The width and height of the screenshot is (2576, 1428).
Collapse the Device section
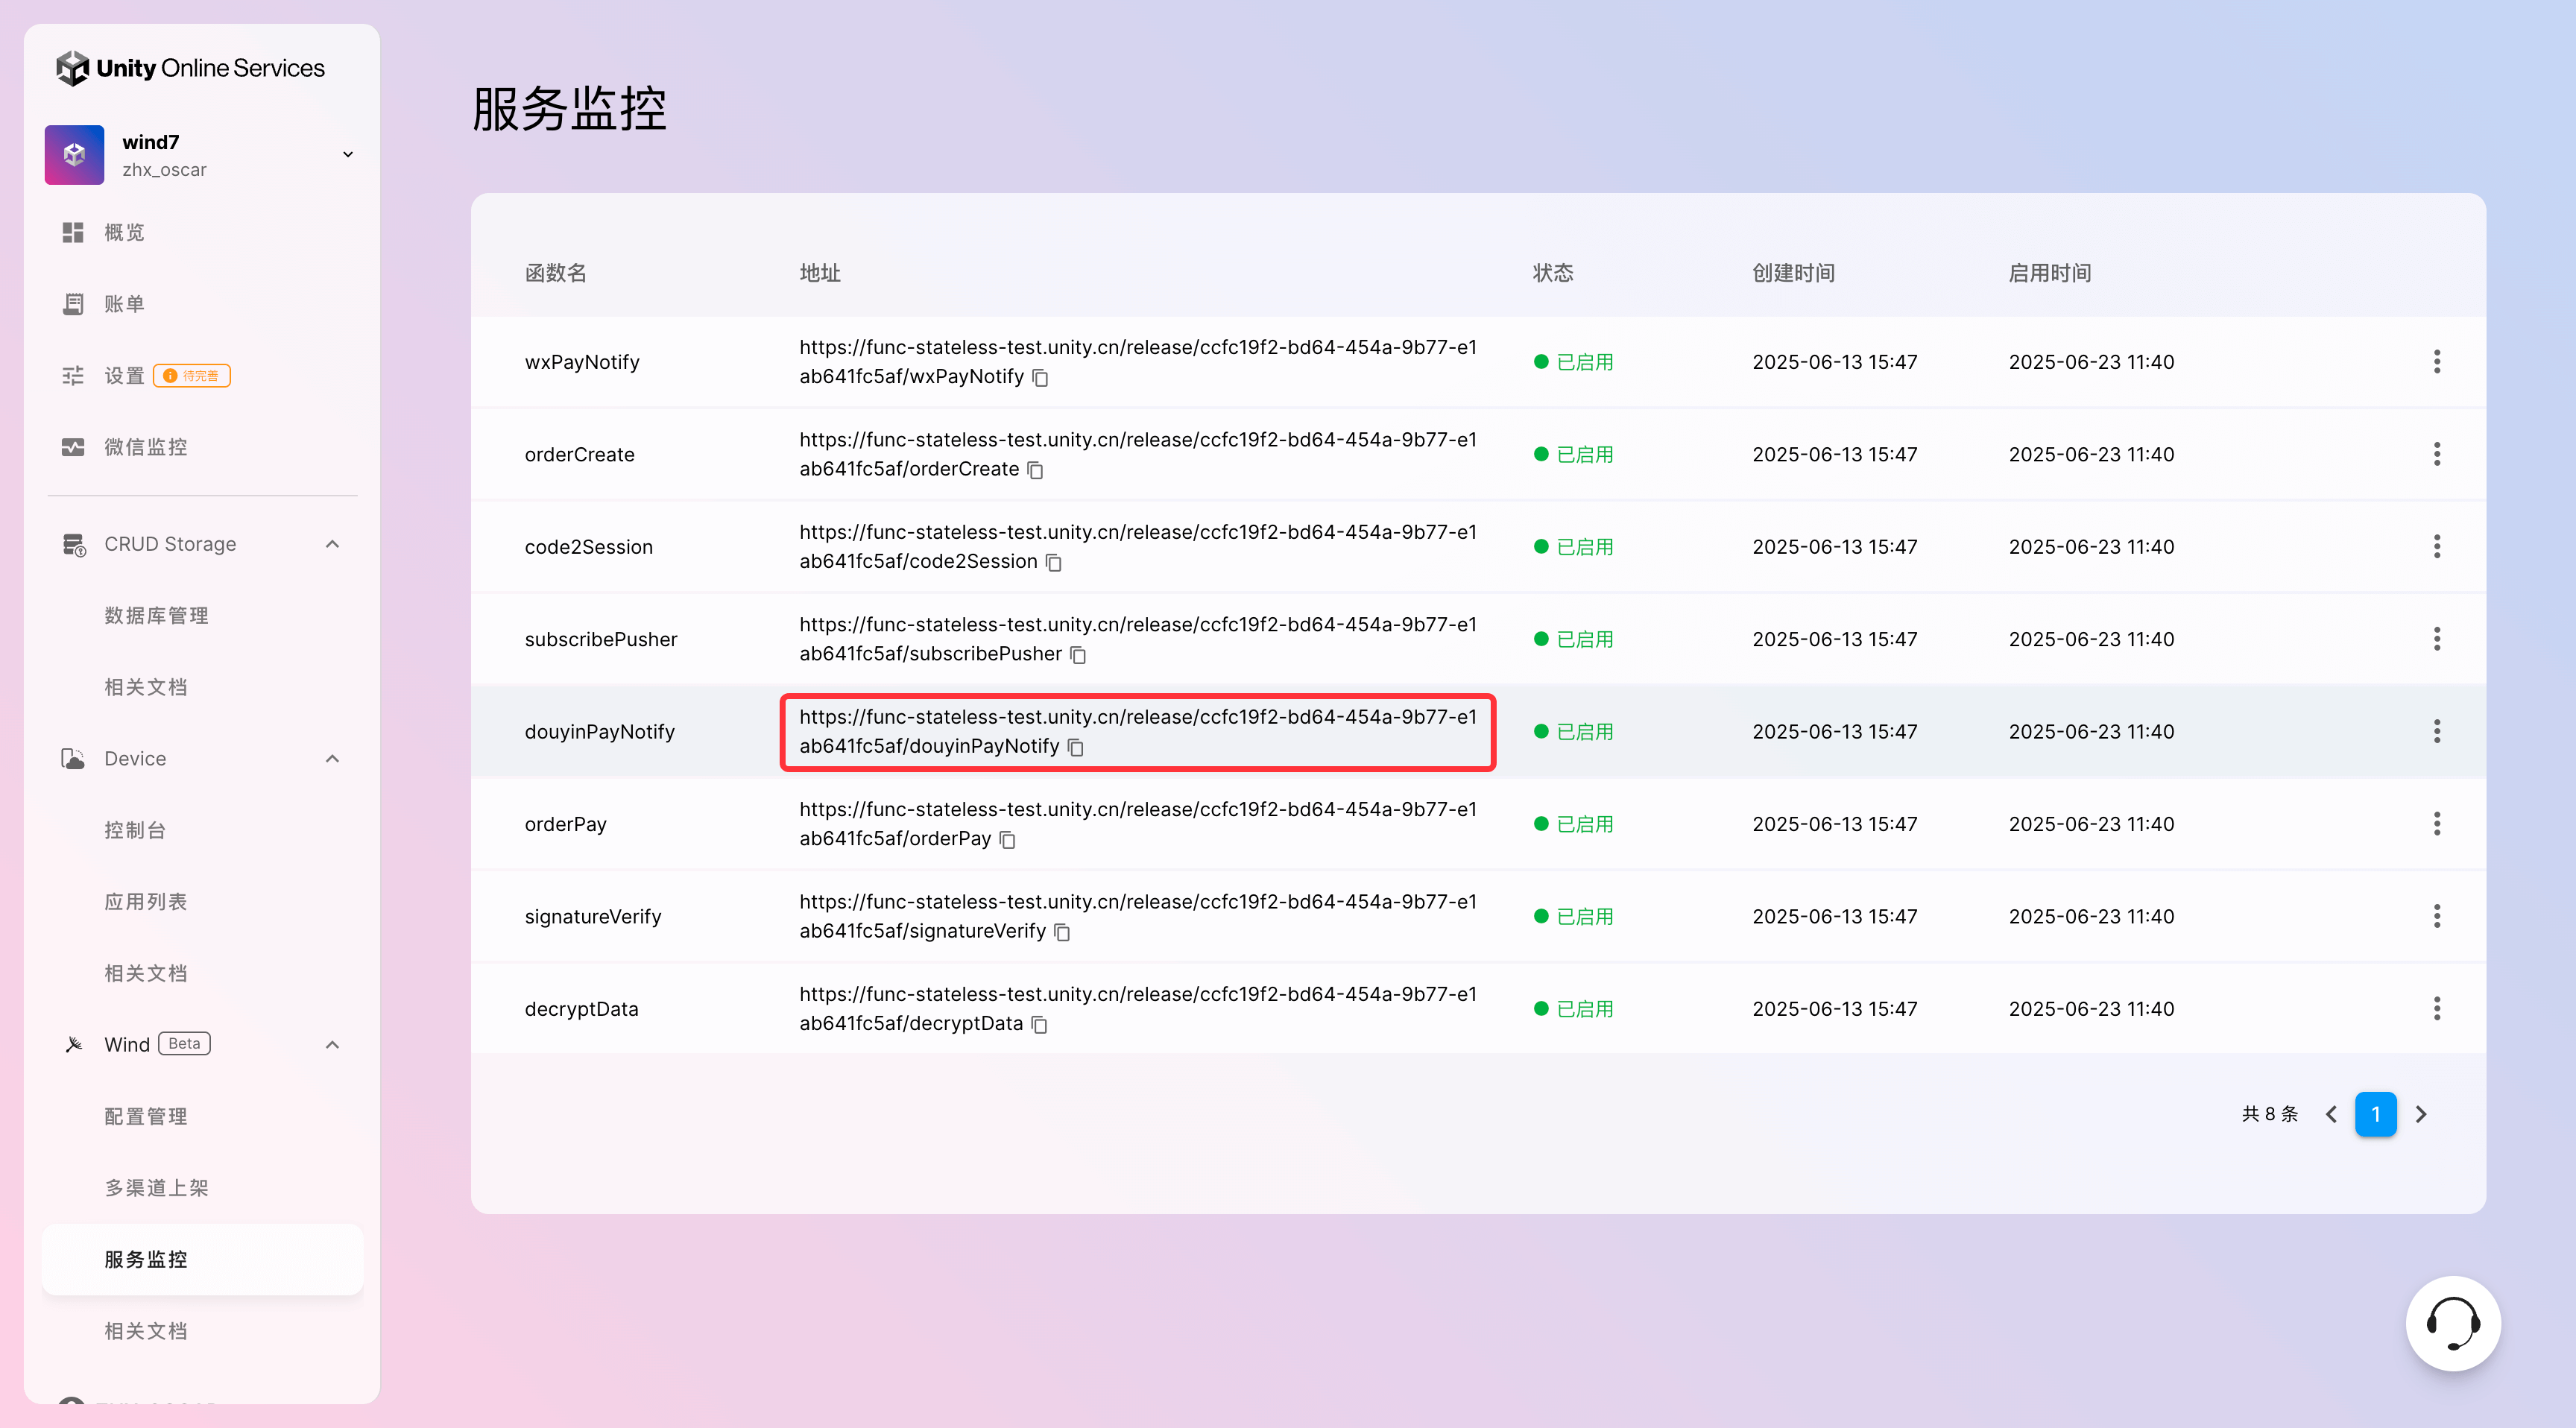(x=332, y=759)
